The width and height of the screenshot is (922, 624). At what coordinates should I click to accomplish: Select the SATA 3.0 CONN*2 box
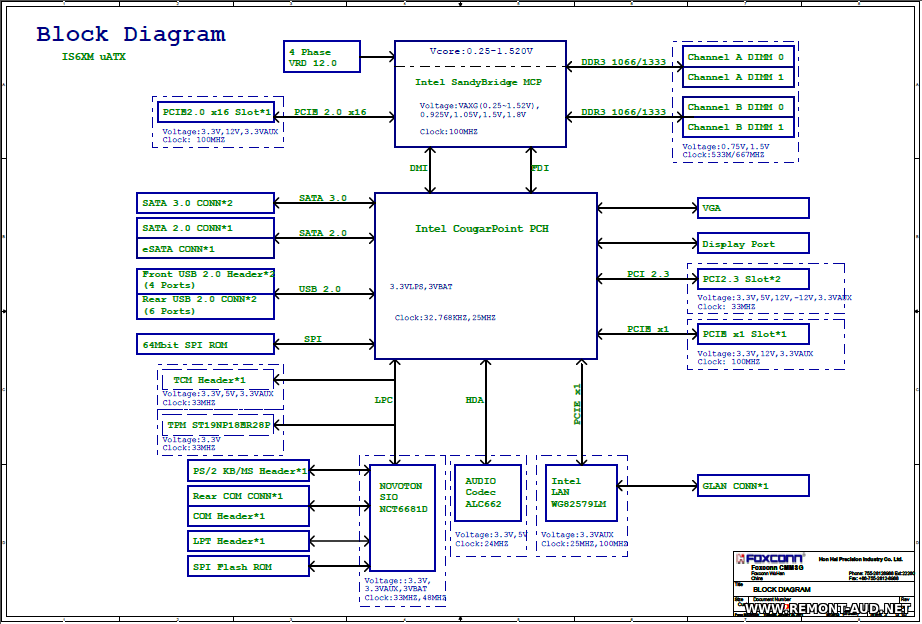tap(205, 203)
